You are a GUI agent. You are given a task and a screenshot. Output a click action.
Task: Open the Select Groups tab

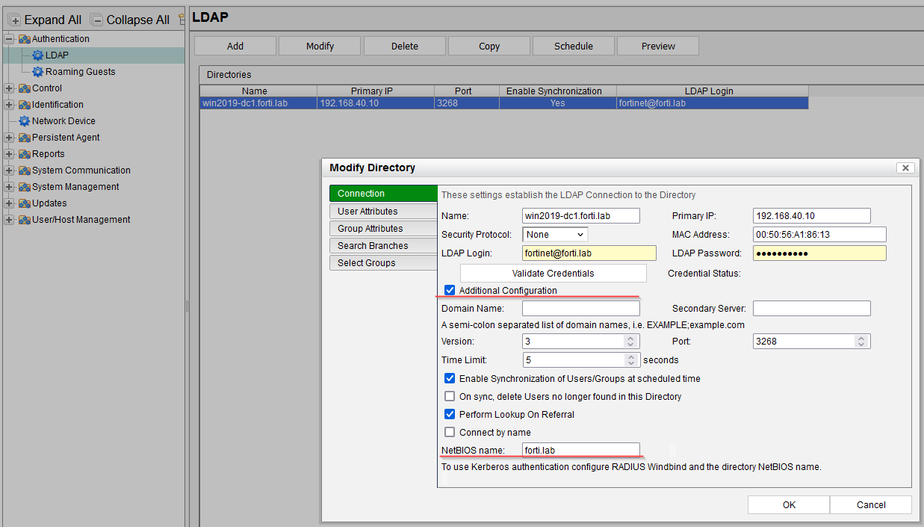(383, 262)
